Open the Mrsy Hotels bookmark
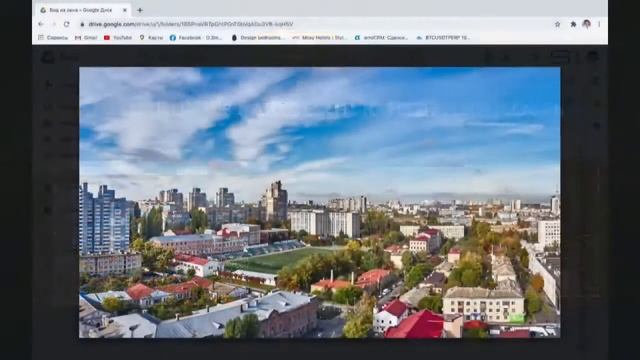Screen dimensions: 640x360 pyautogui.click(x=319, y=38)
